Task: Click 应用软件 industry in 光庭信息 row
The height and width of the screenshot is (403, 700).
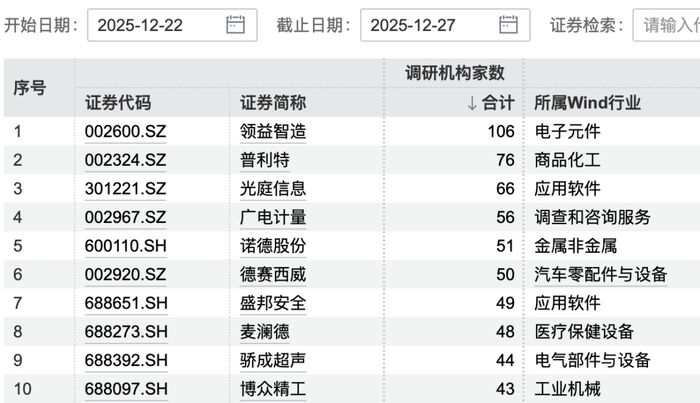Action: click(567, 189)
